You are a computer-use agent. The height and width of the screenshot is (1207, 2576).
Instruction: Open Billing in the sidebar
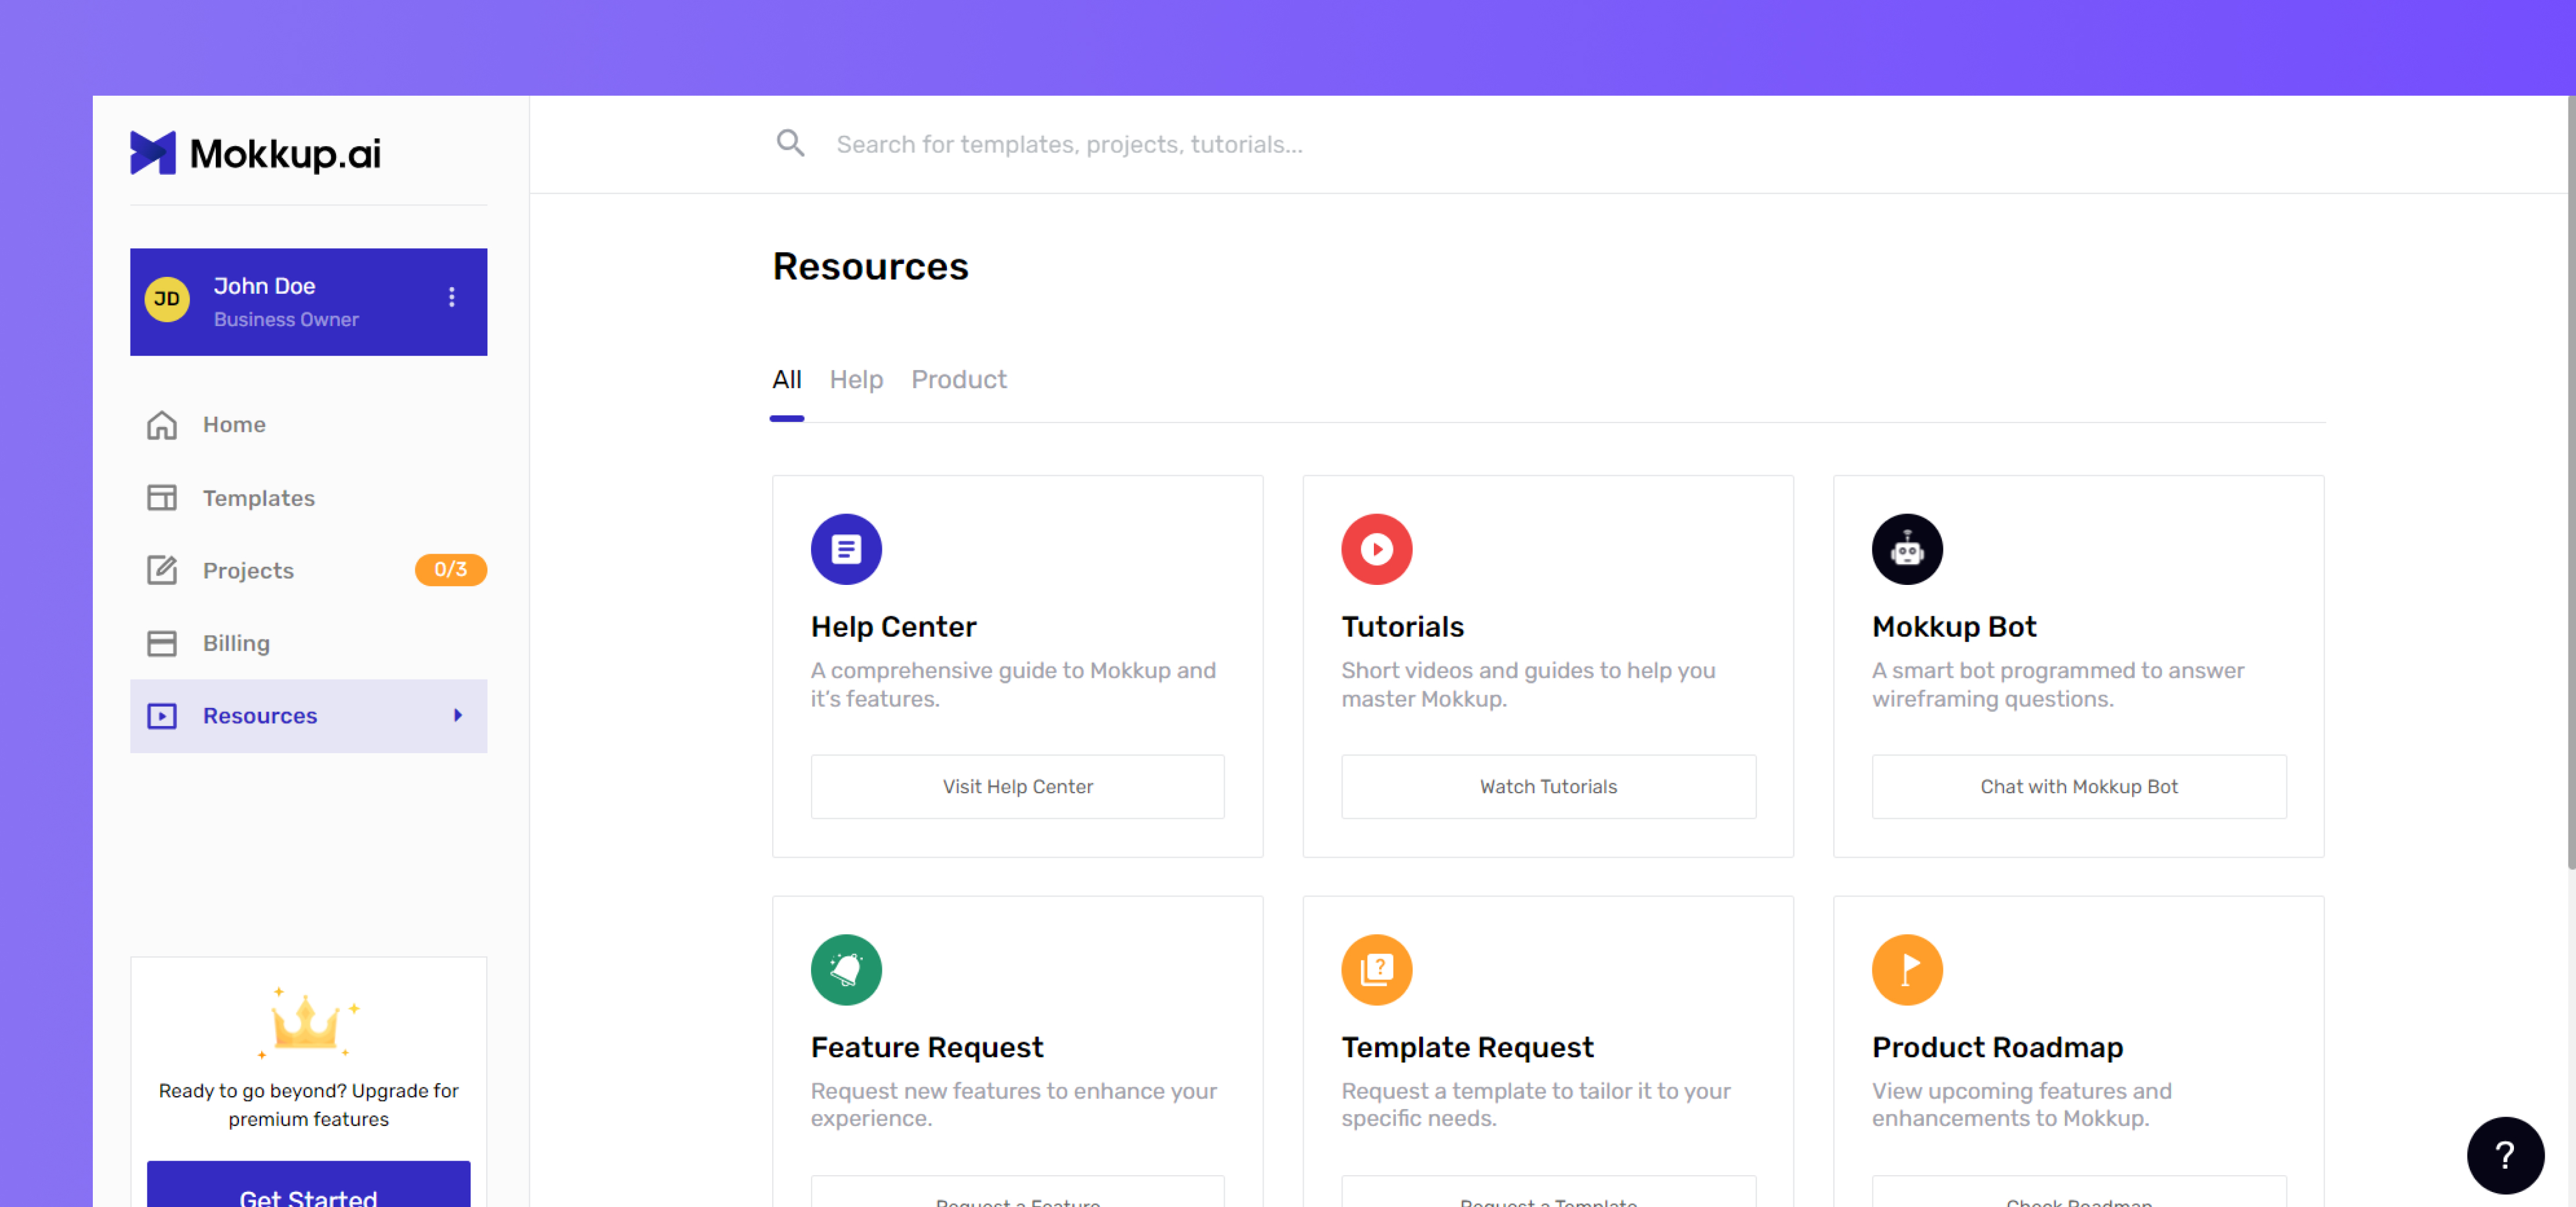pyautogui.click(x=308, y=643)
